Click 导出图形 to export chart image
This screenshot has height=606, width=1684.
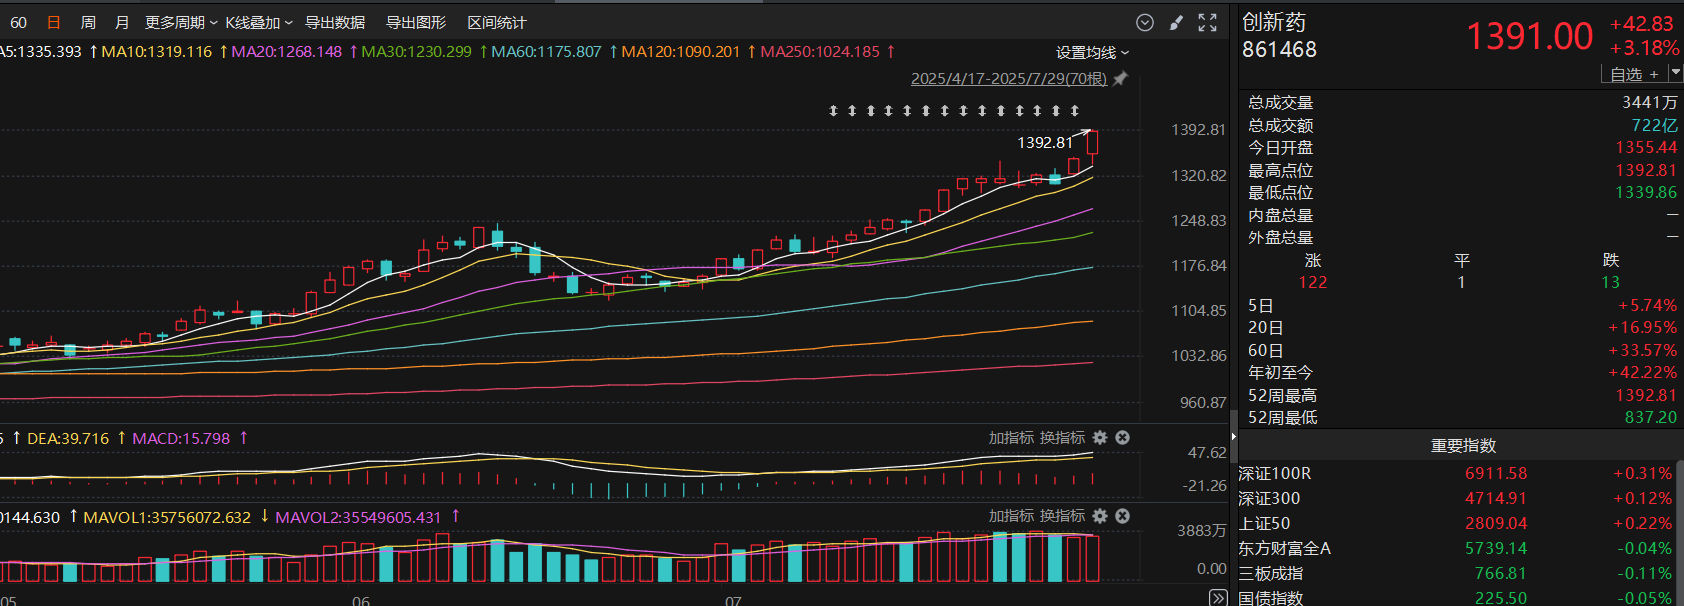point(416,22)
